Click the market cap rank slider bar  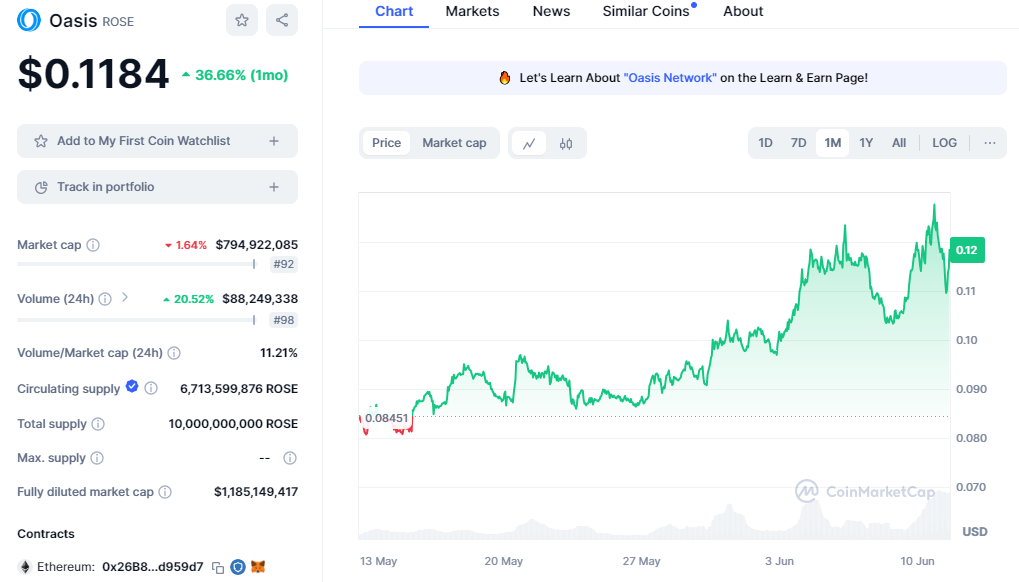coord(136,264)
